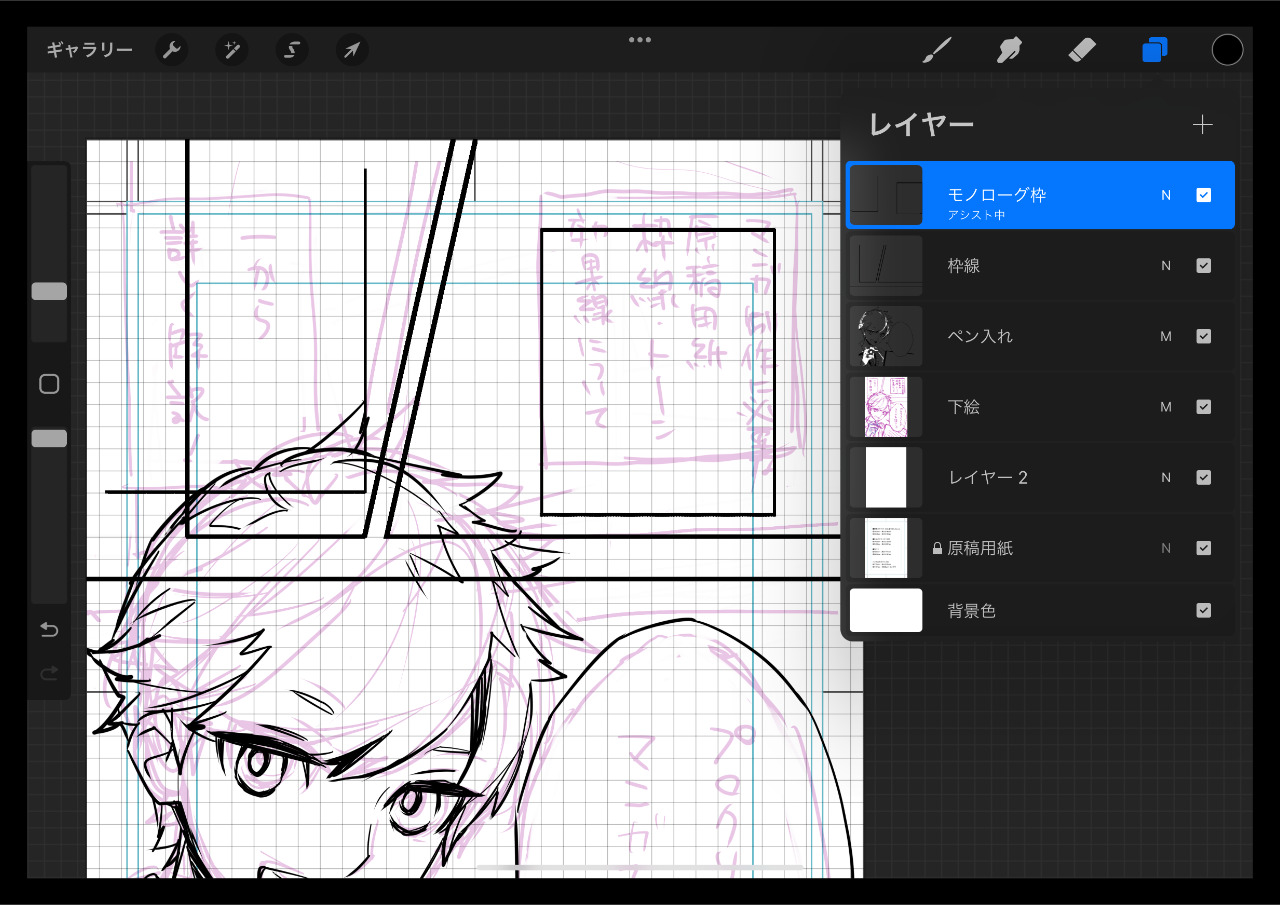Hide the 枠線 layer
This screenshot has width=1280, height=905.
tap(1204, 266)
